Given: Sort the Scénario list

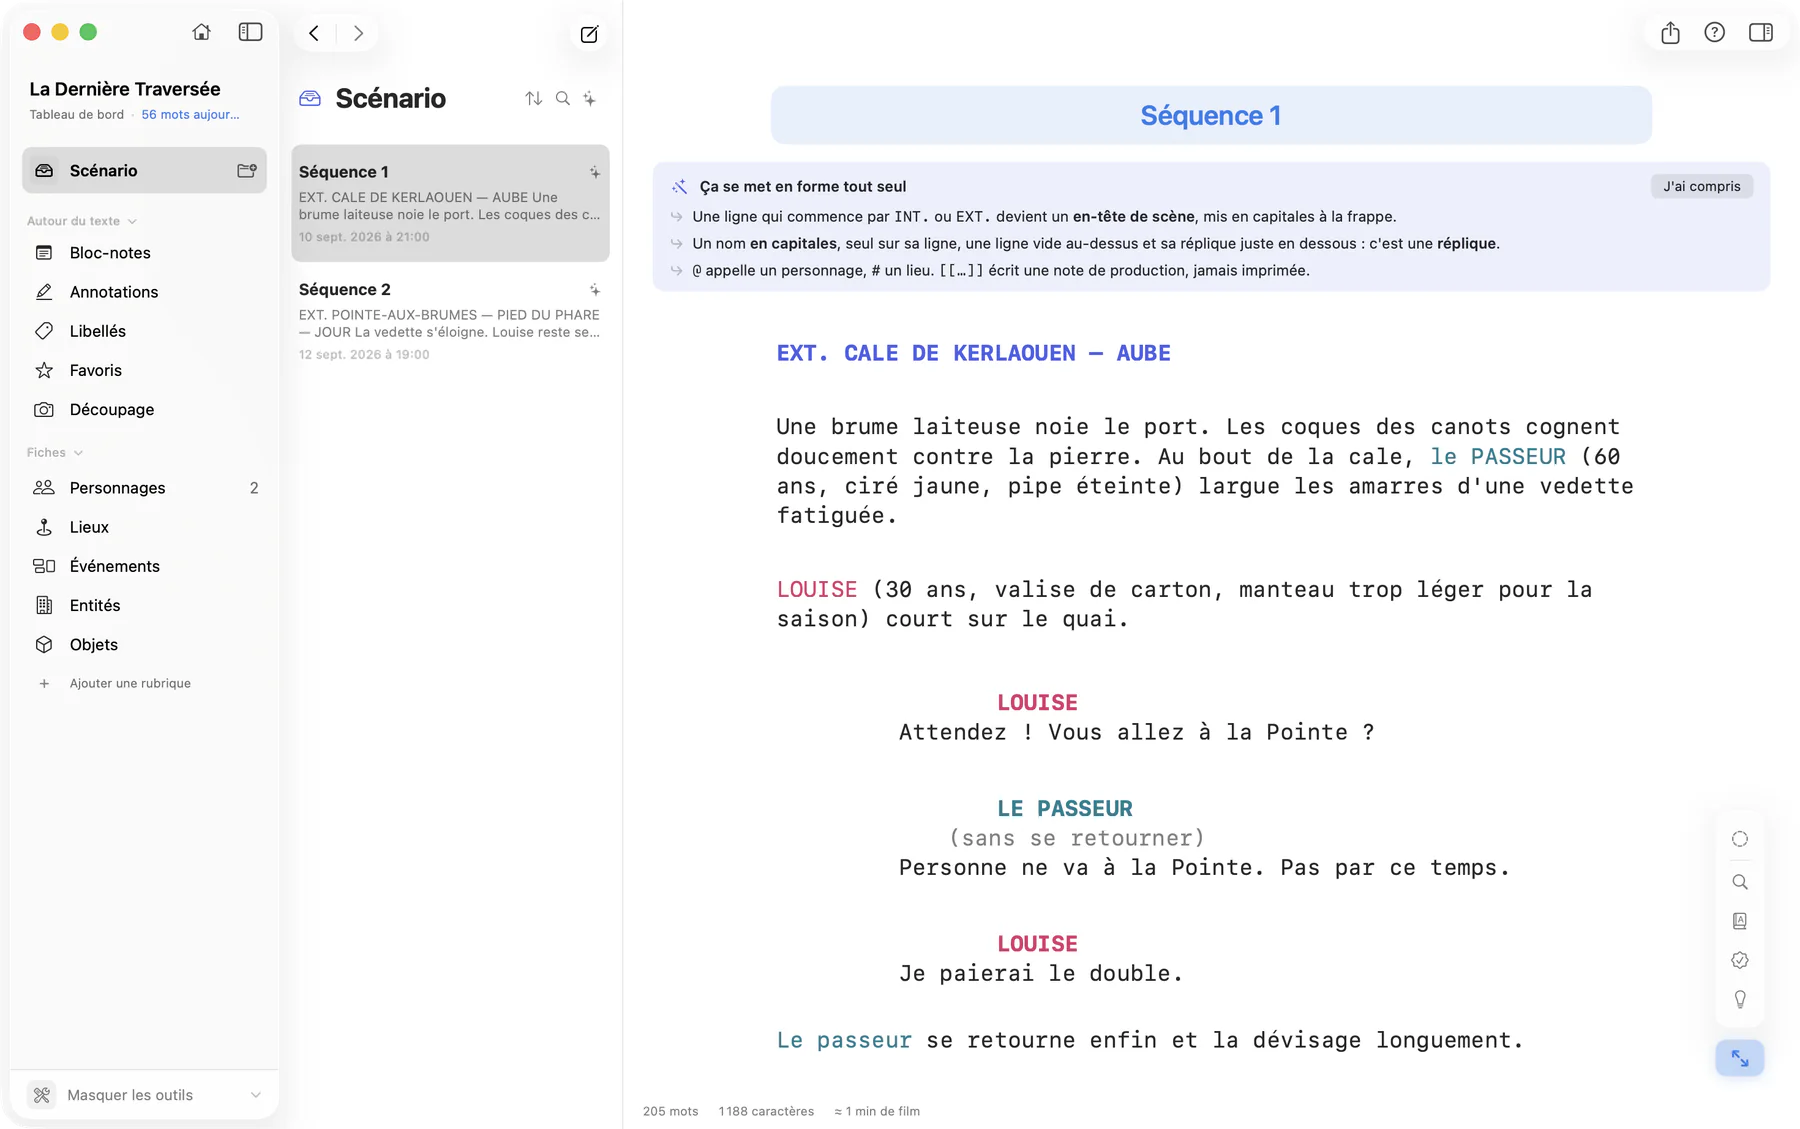Looking at the screenshot, I should tap(533, 98).
